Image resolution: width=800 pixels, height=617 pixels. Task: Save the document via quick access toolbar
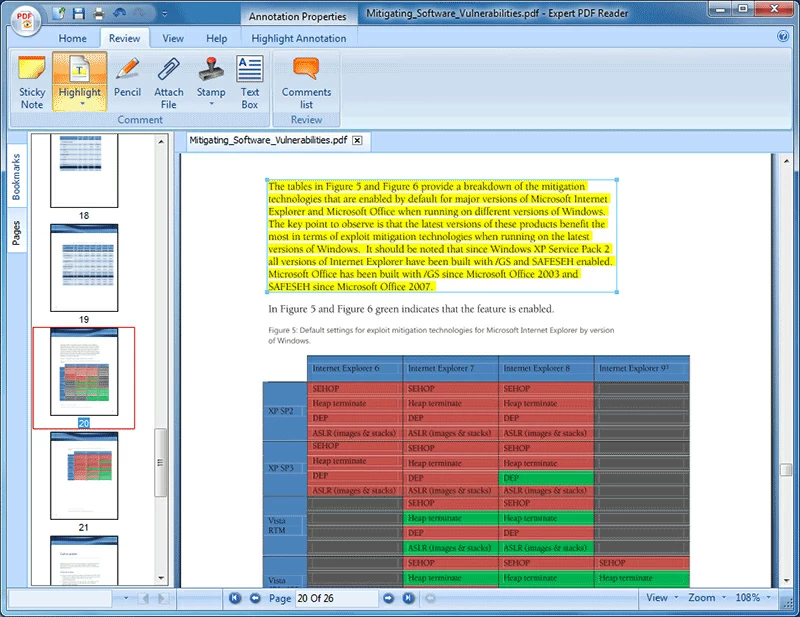[78, 13]
